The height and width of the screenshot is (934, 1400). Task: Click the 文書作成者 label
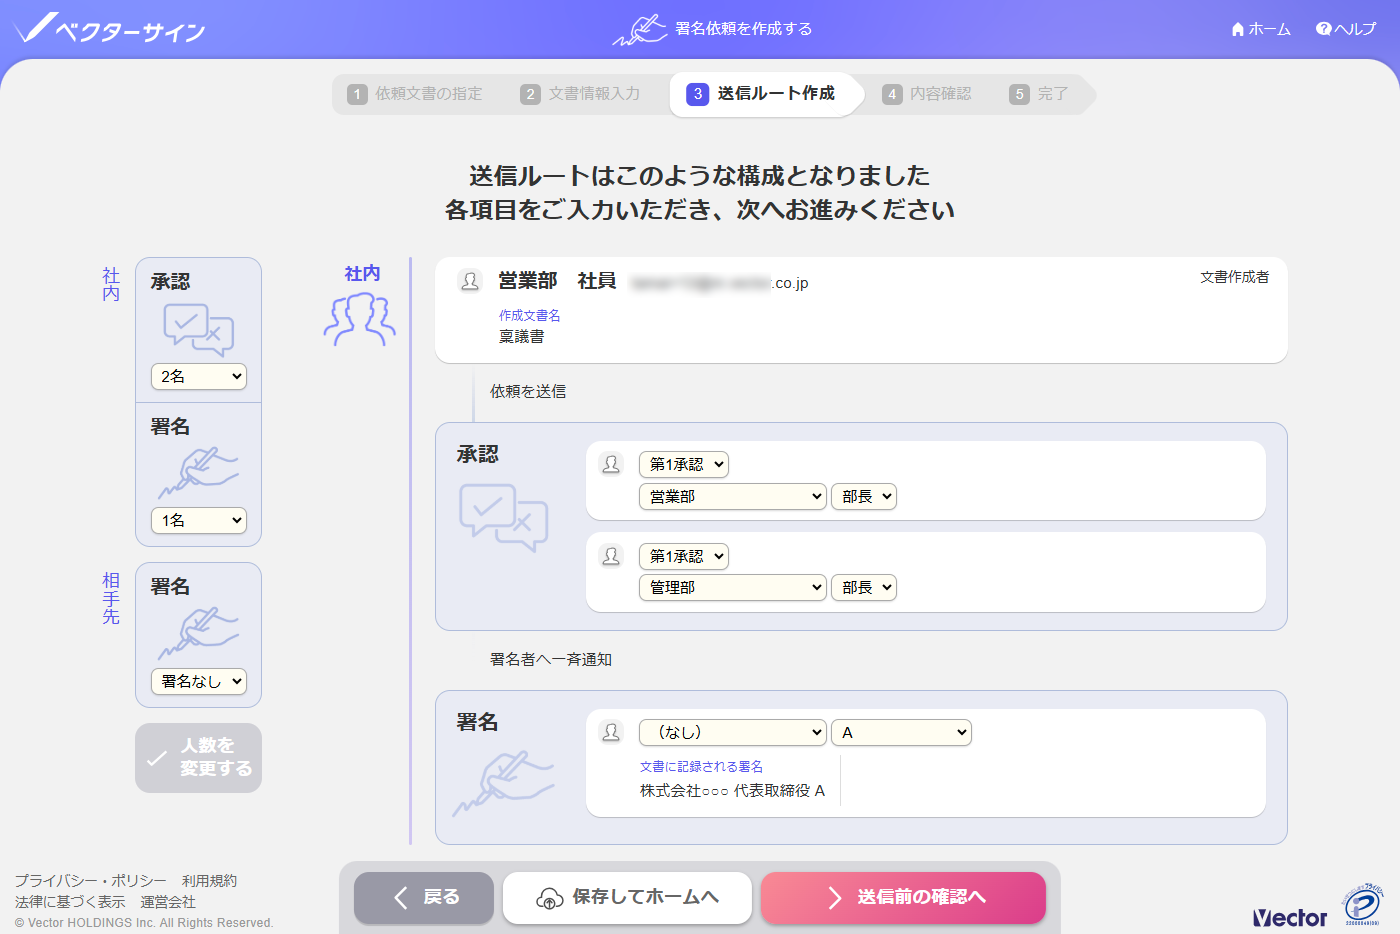pyautogui.click(x=1234, y=277)
